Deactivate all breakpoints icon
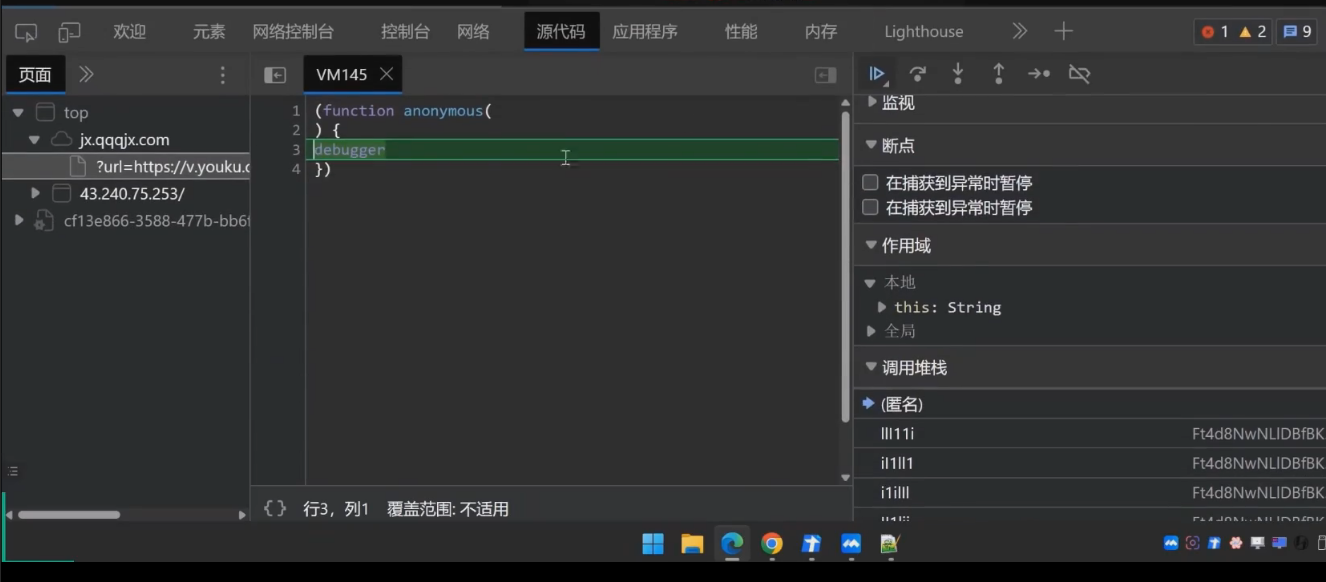The height and width of the screenshot is (582, 1326). point(1079,74)
